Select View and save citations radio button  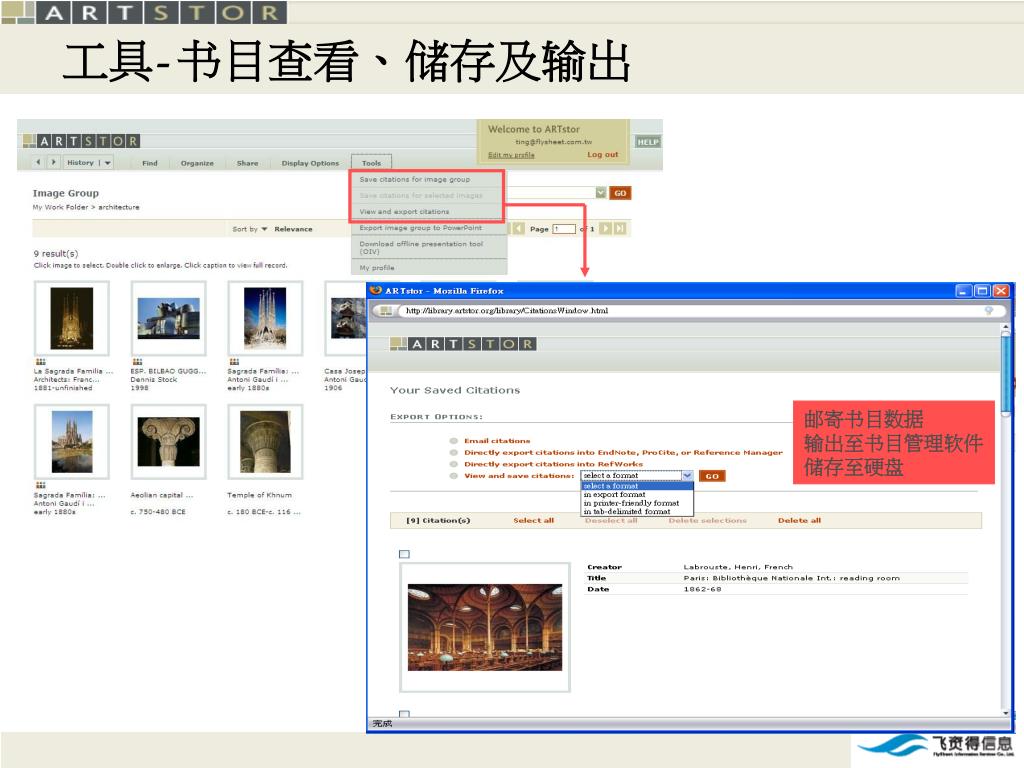click(453, 475)
